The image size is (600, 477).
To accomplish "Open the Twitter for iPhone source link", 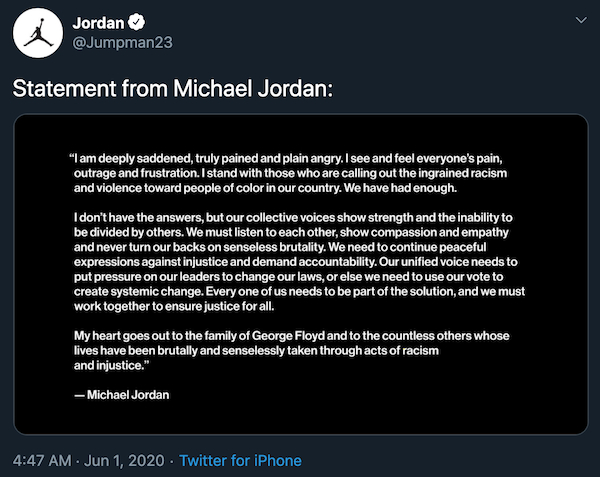I will [239, 461].
